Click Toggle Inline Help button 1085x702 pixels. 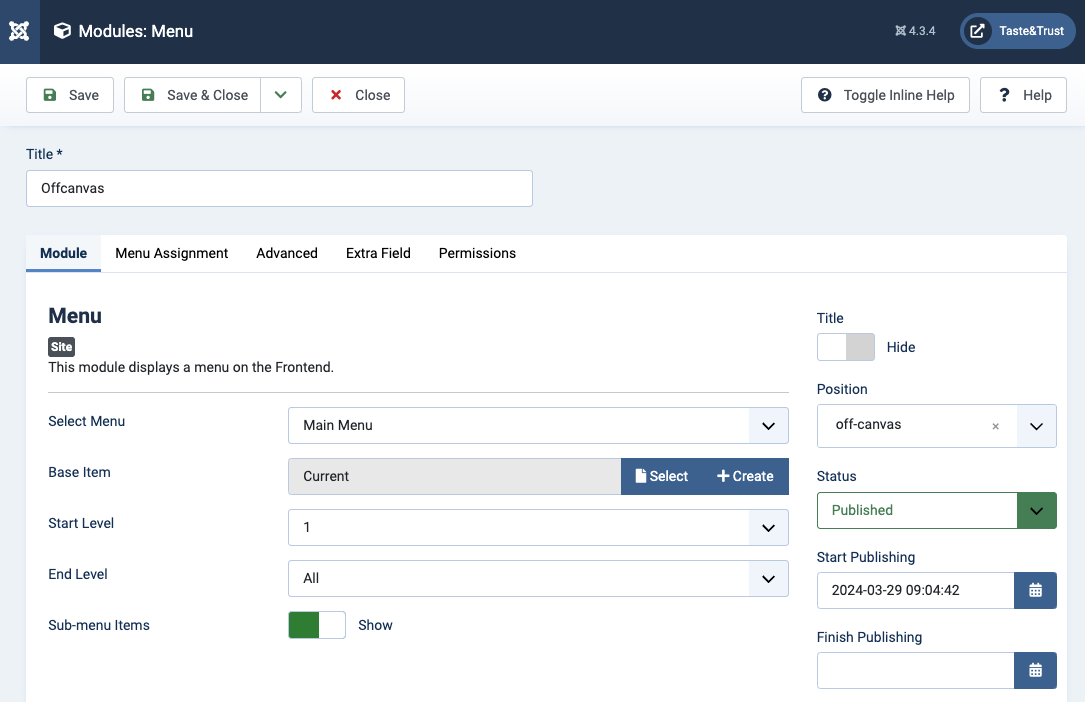885,95
